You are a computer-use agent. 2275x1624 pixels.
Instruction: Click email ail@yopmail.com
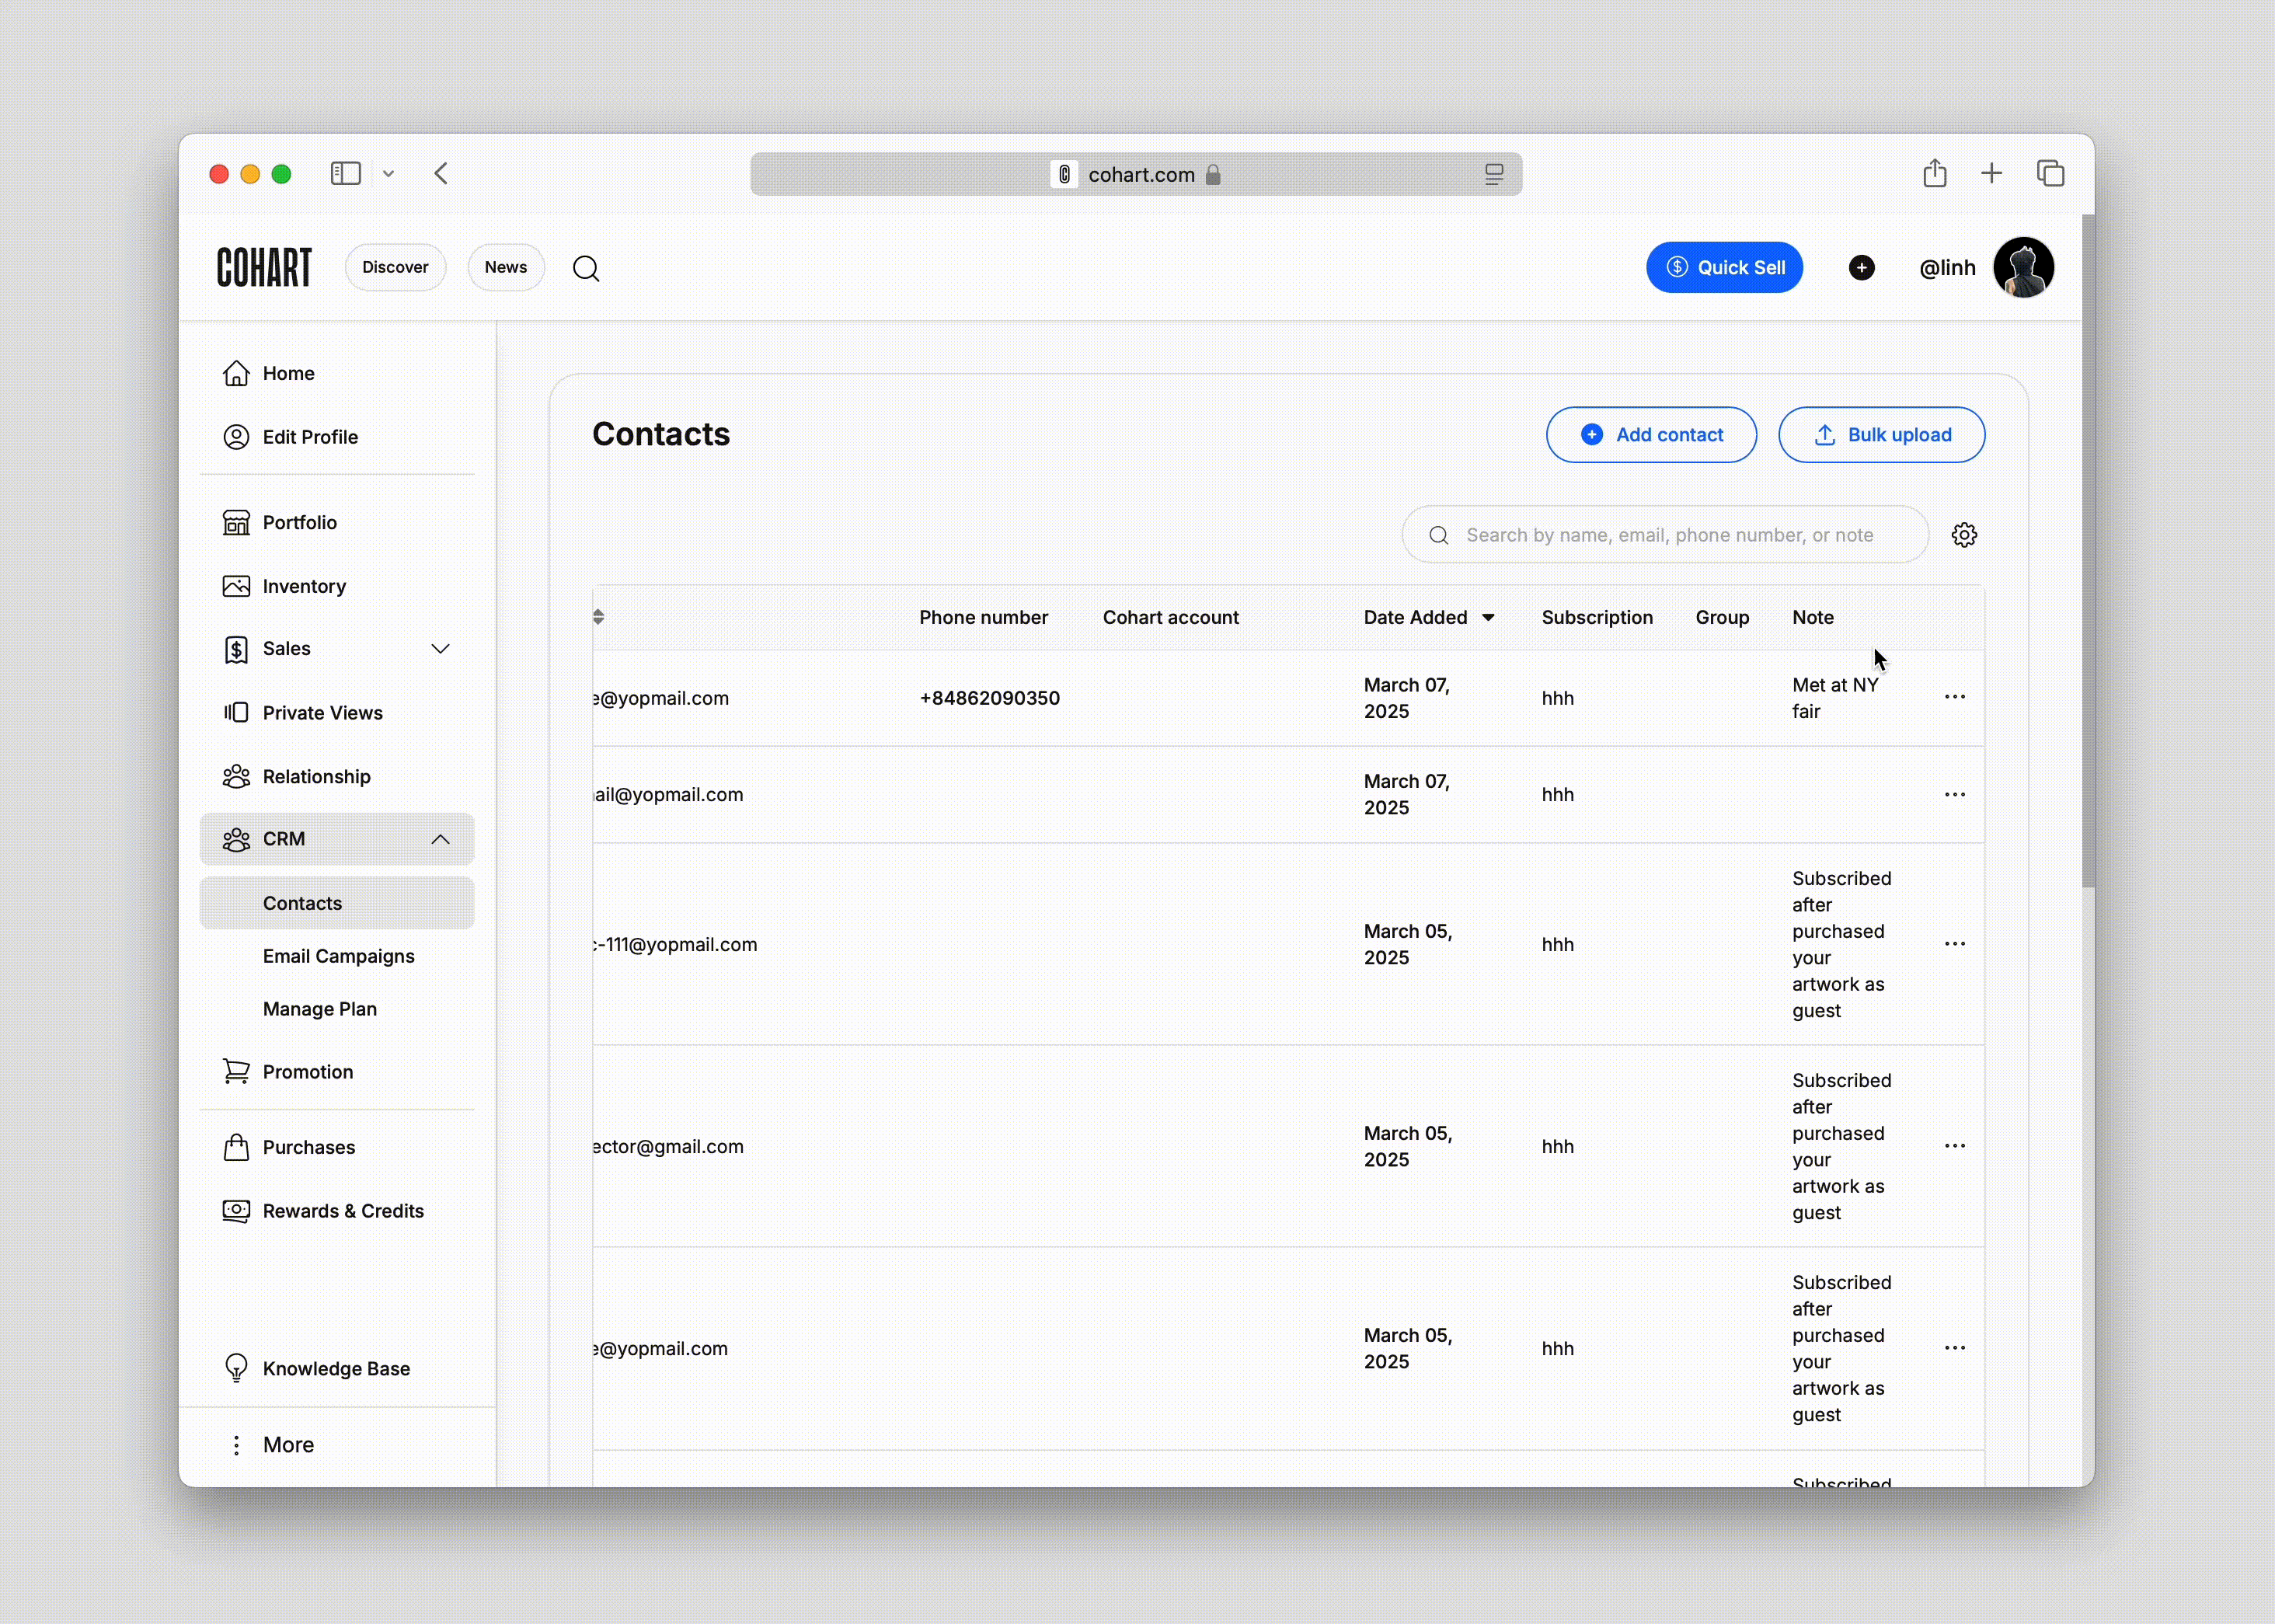[x=668, y=795]
